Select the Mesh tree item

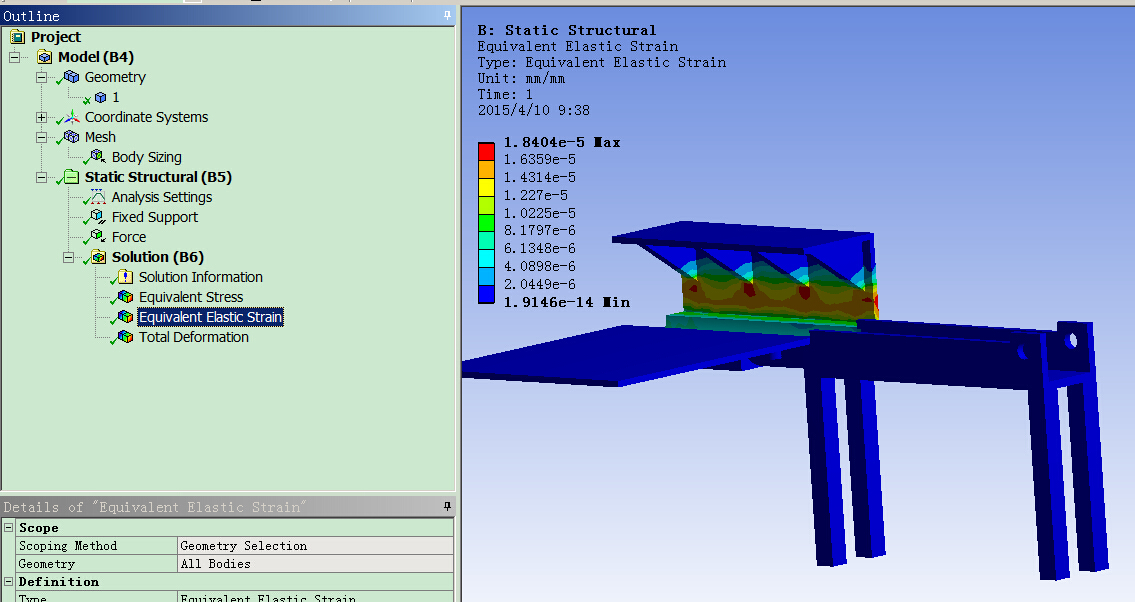pyautogui.click(x=100, y=137)
